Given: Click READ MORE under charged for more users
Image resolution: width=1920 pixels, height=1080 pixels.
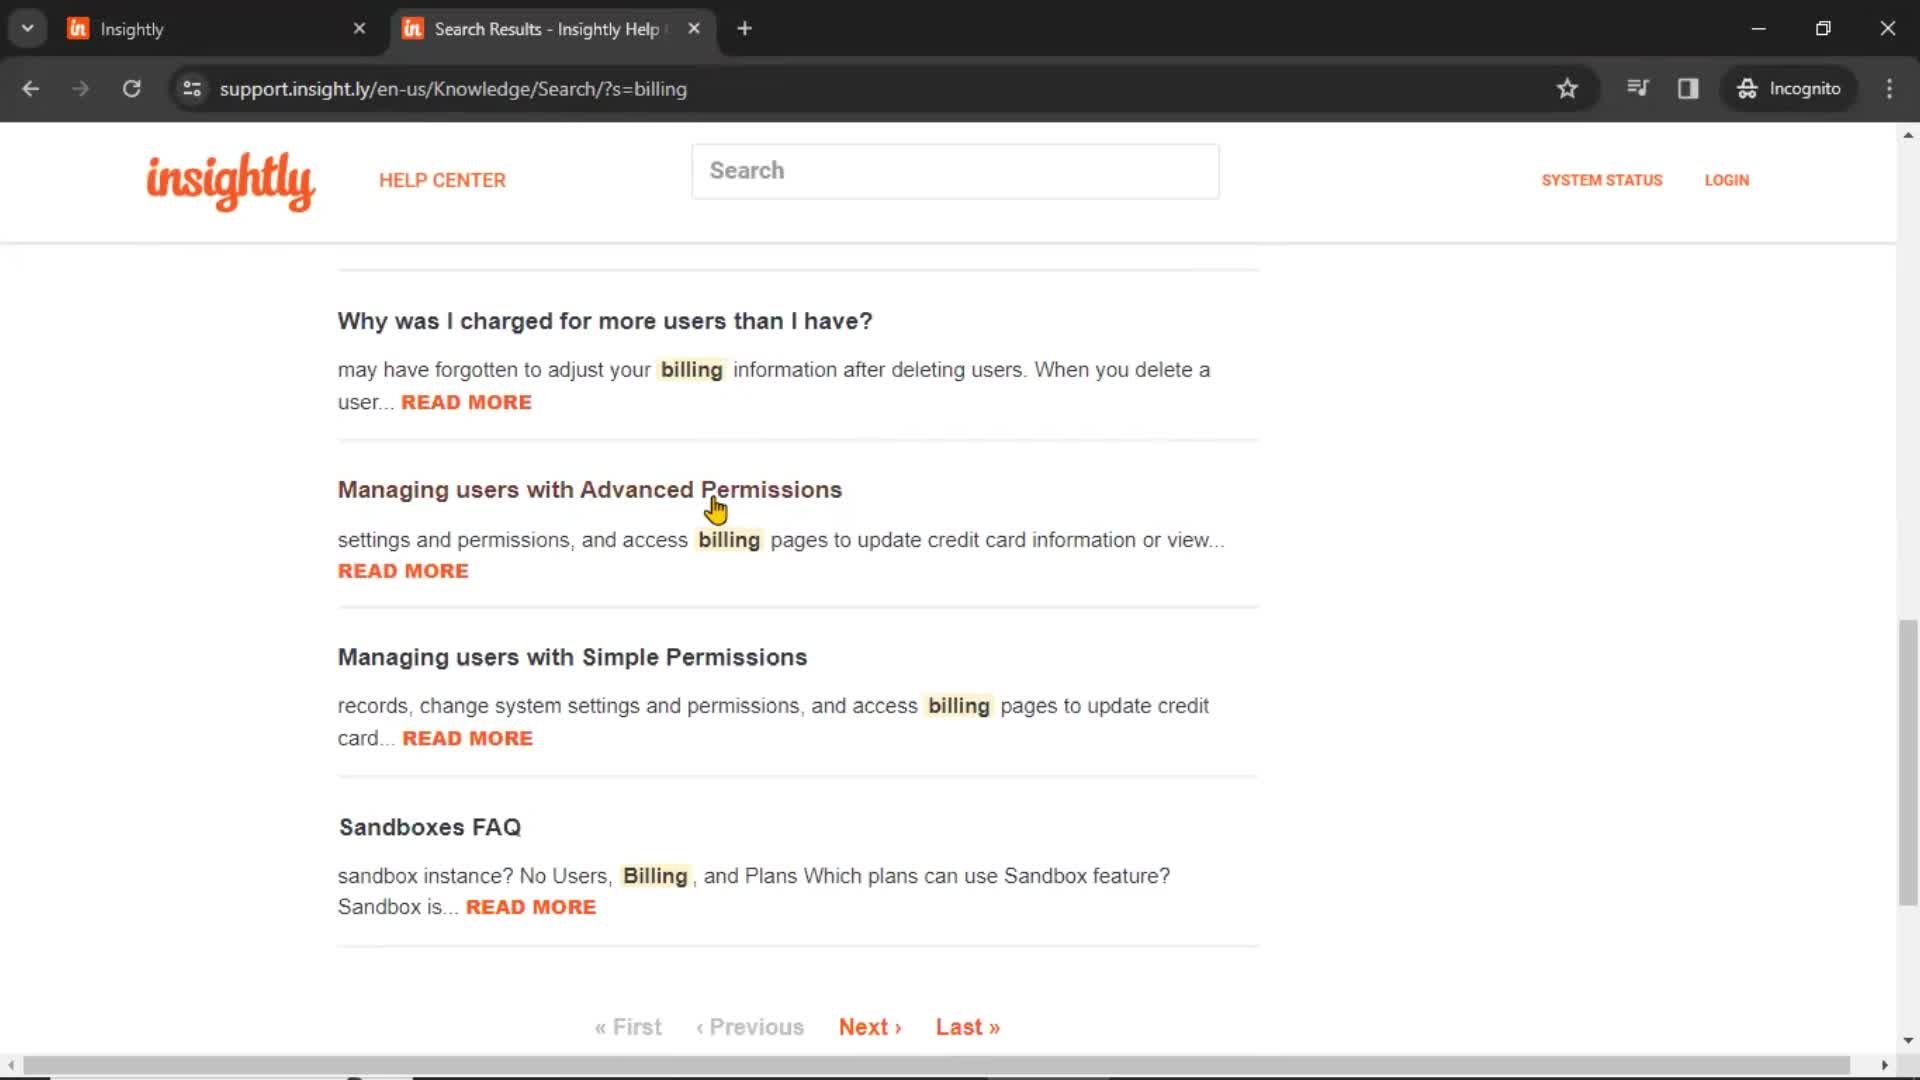Looking at the screenshot, I should (x=466, y=402).
